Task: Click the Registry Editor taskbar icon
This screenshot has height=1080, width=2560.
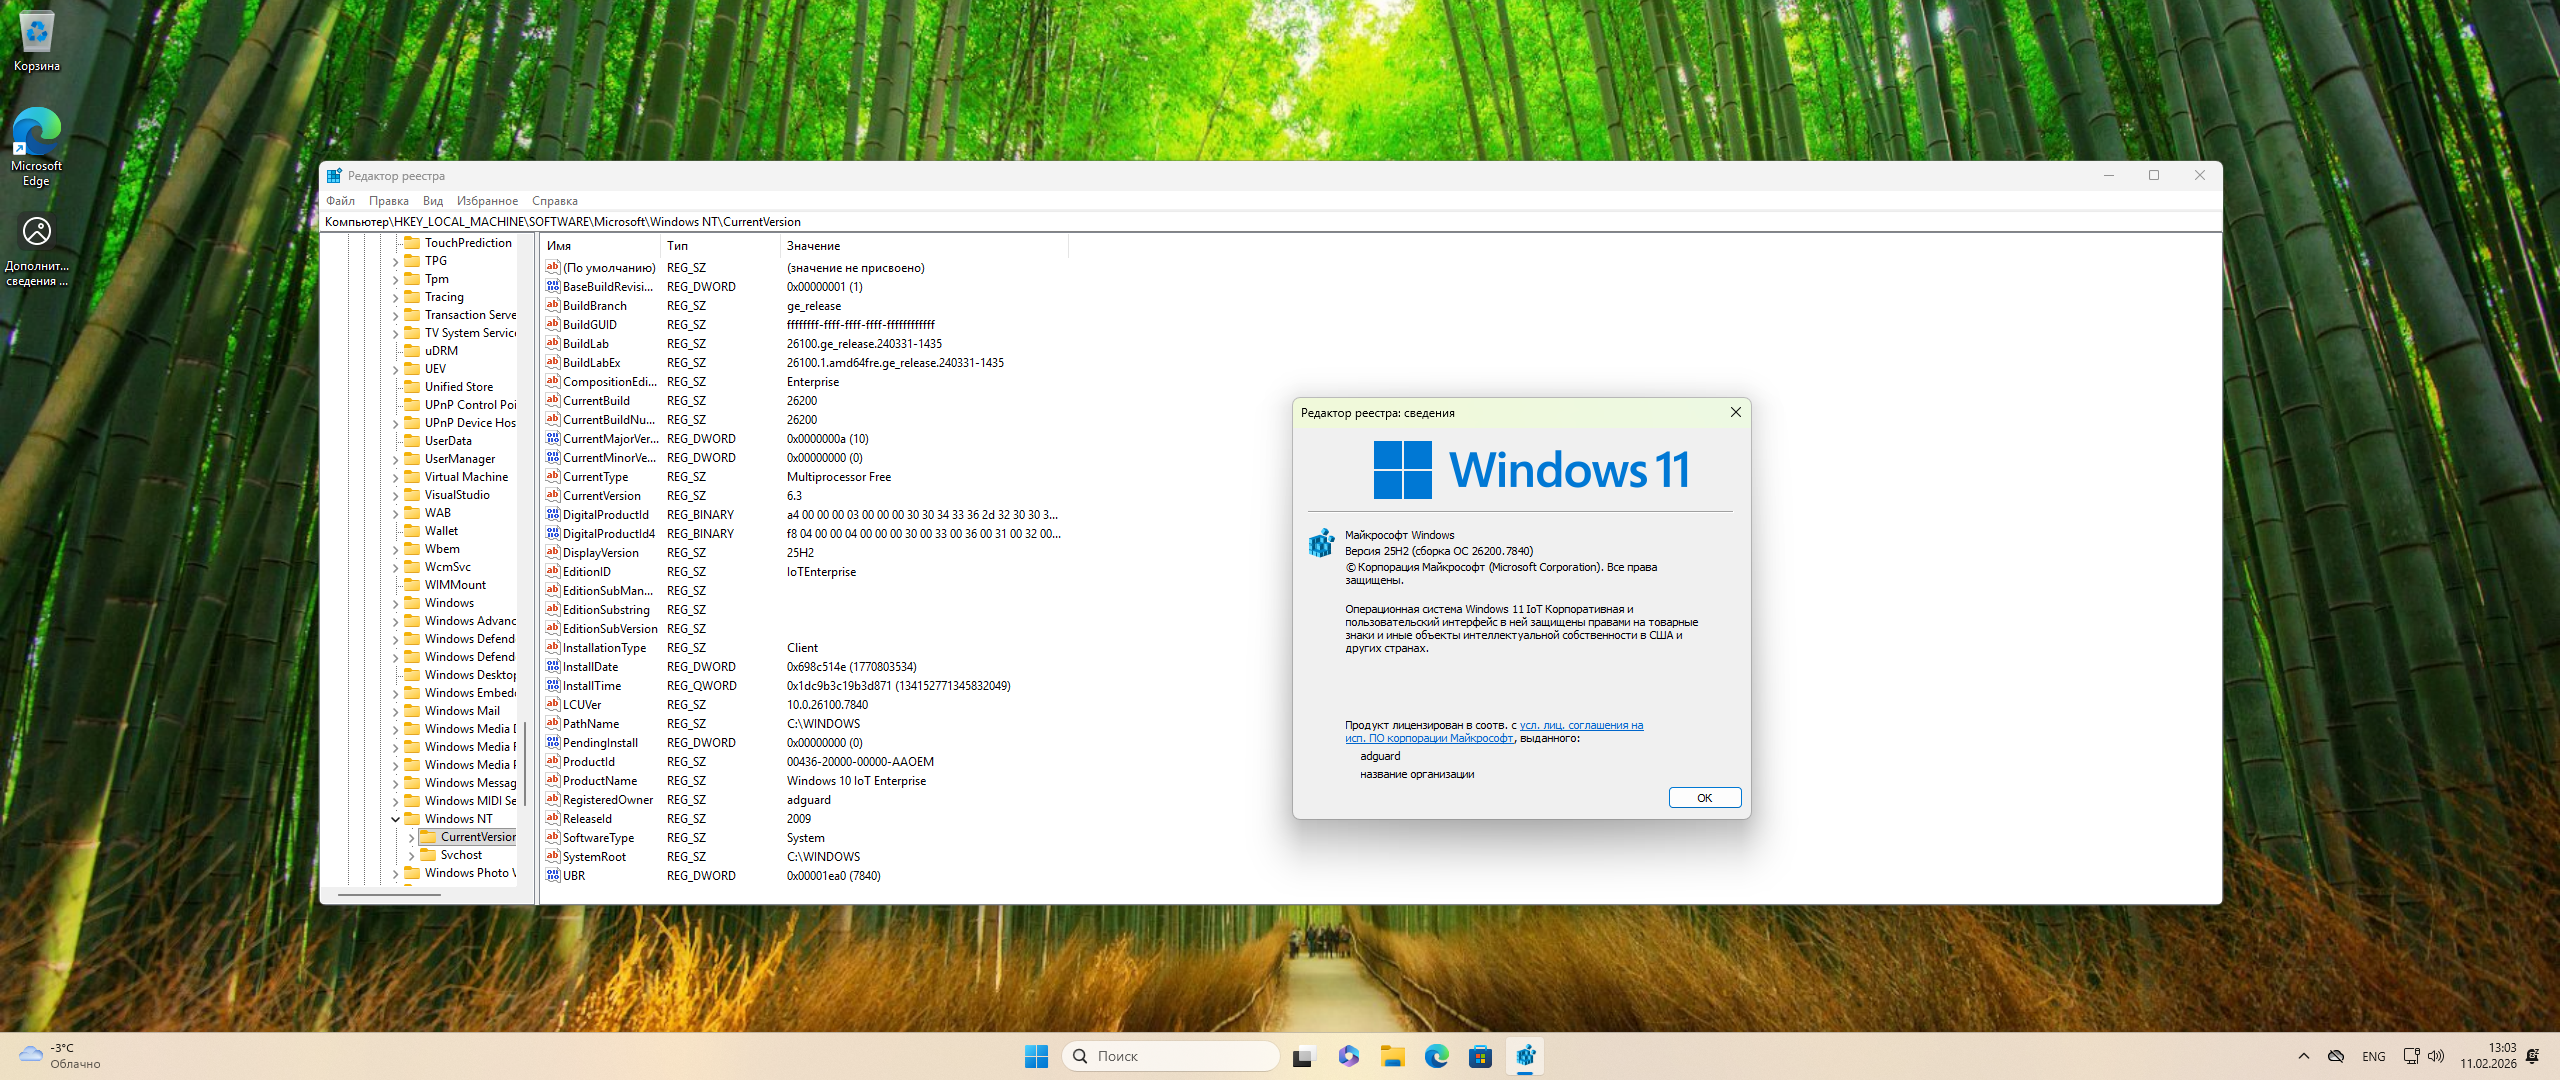Action: [x=1525, y=1056]
